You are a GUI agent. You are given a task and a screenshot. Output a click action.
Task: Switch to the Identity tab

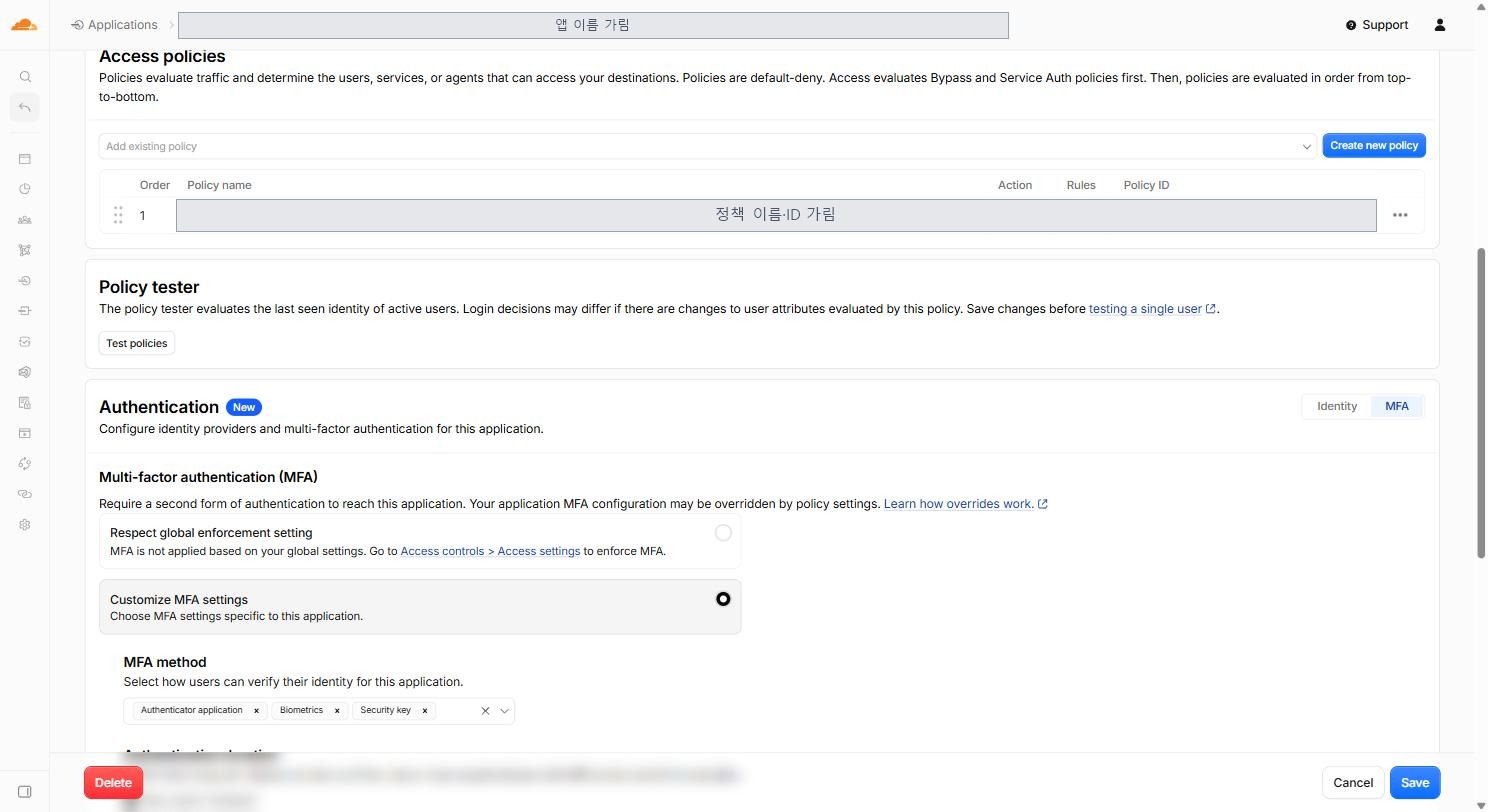(1337, 406)
